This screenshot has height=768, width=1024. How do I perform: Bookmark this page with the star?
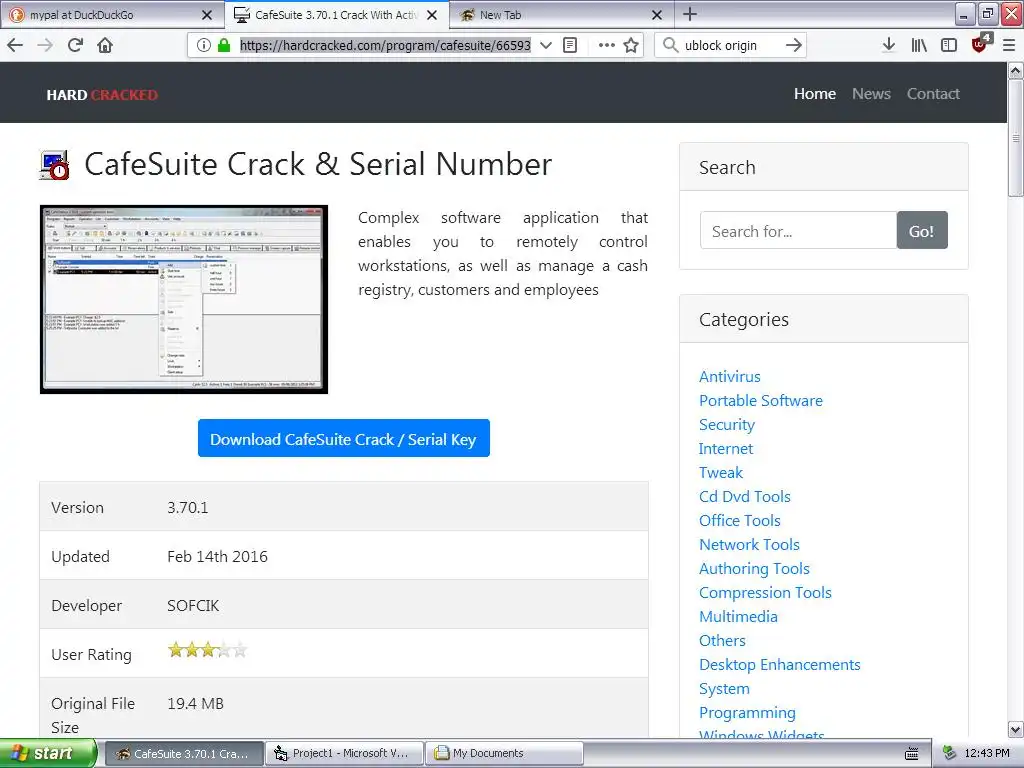point(631,45)
